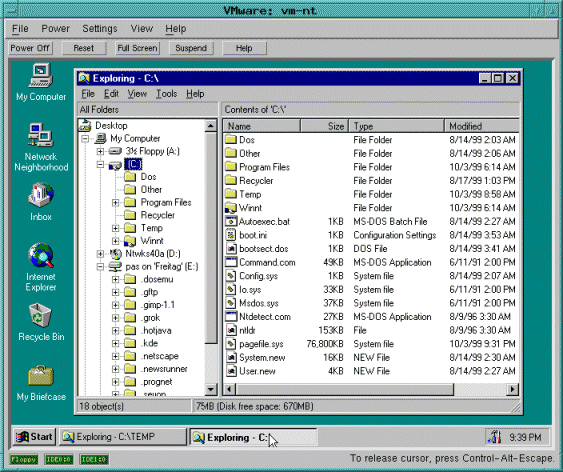
Task: Collapse the (C:) drive tree node
Action: tap(100, 164)
